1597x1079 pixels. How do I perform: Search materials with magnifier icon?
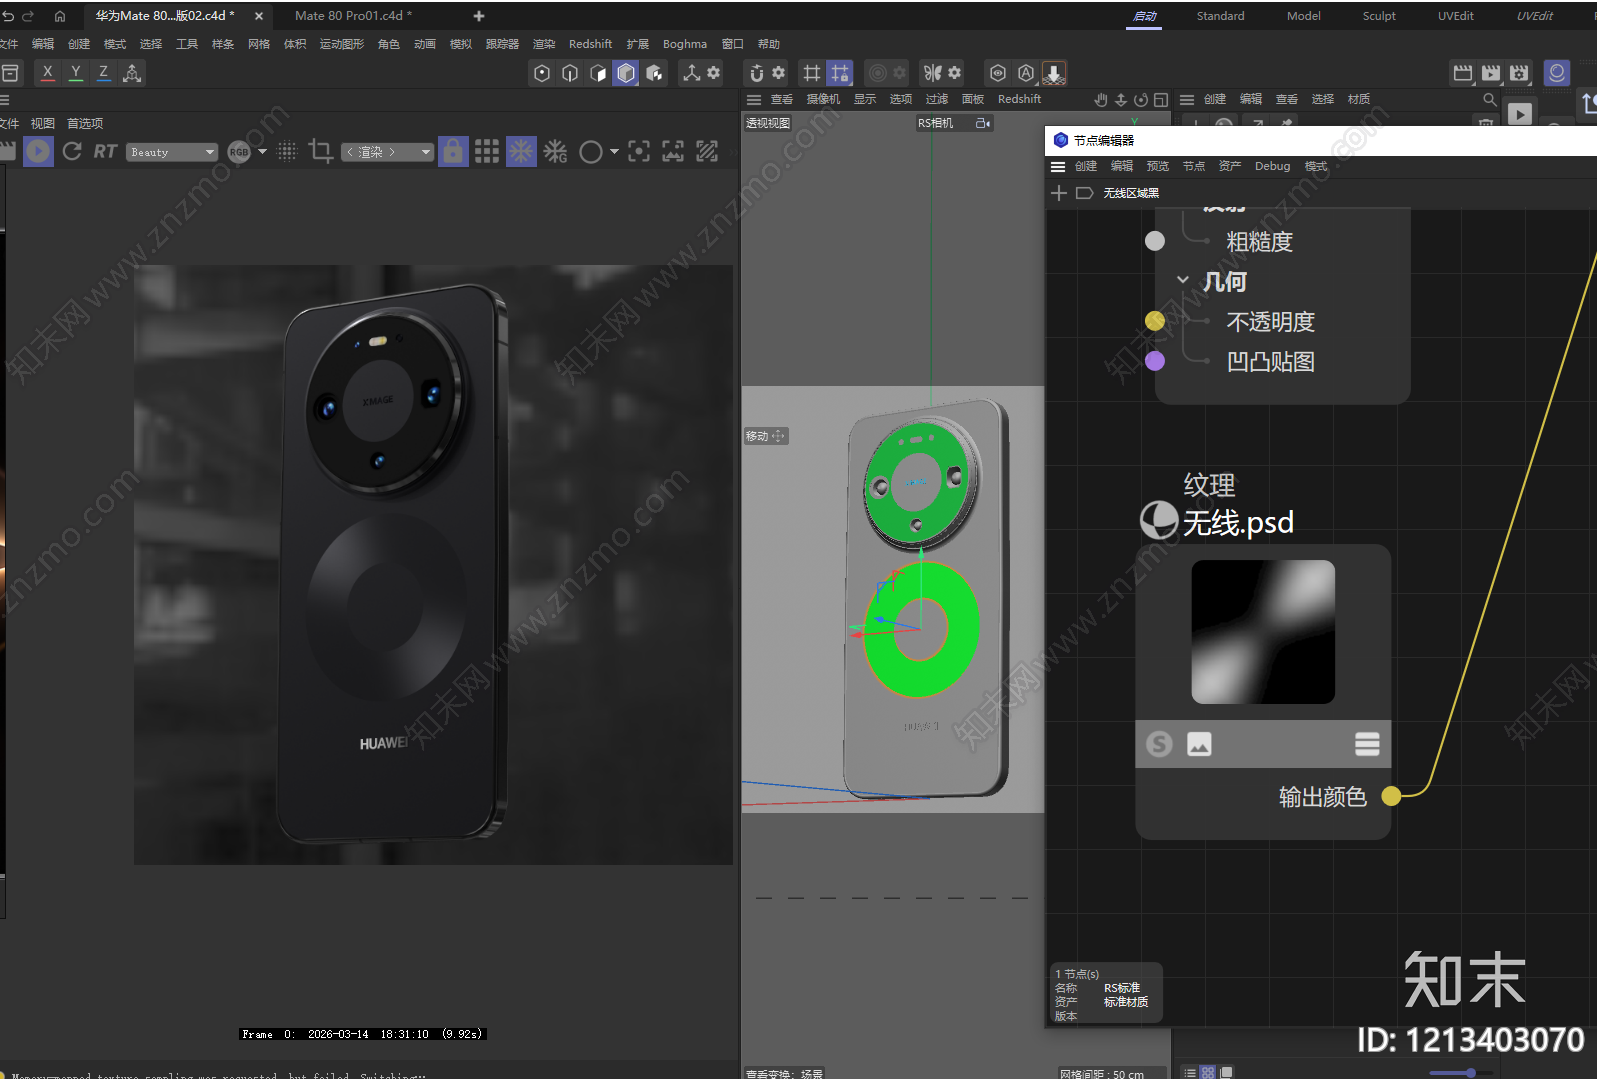(x=1489, y=99)
